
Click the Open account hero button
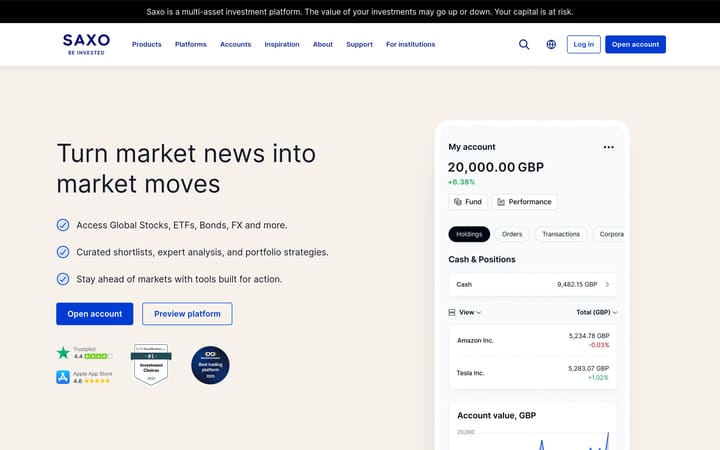[x=95, y=314]
